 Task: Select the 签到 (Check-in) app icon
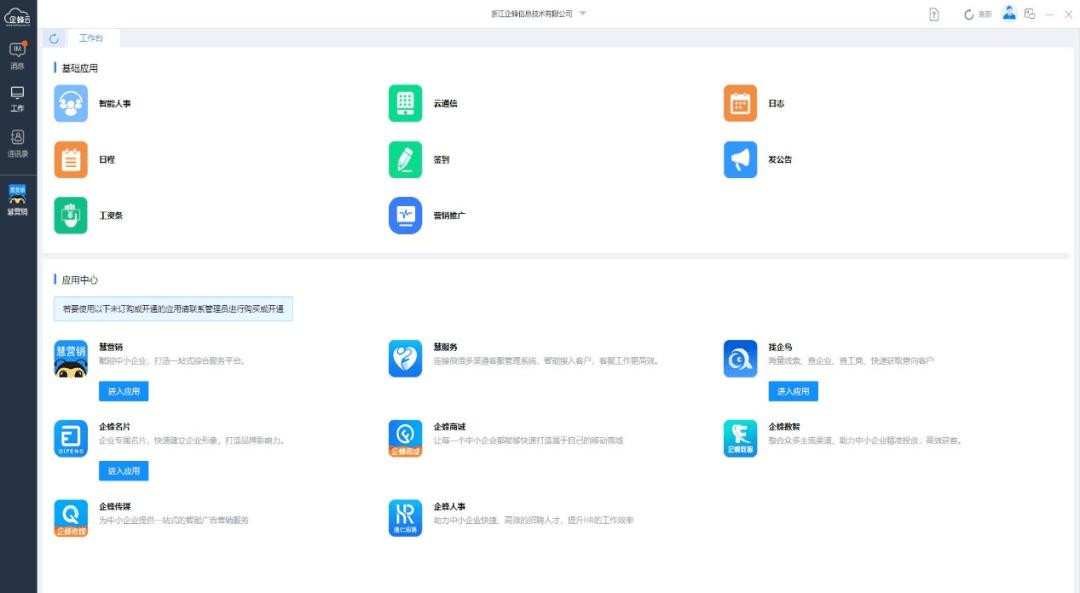[x=407, y=158]
